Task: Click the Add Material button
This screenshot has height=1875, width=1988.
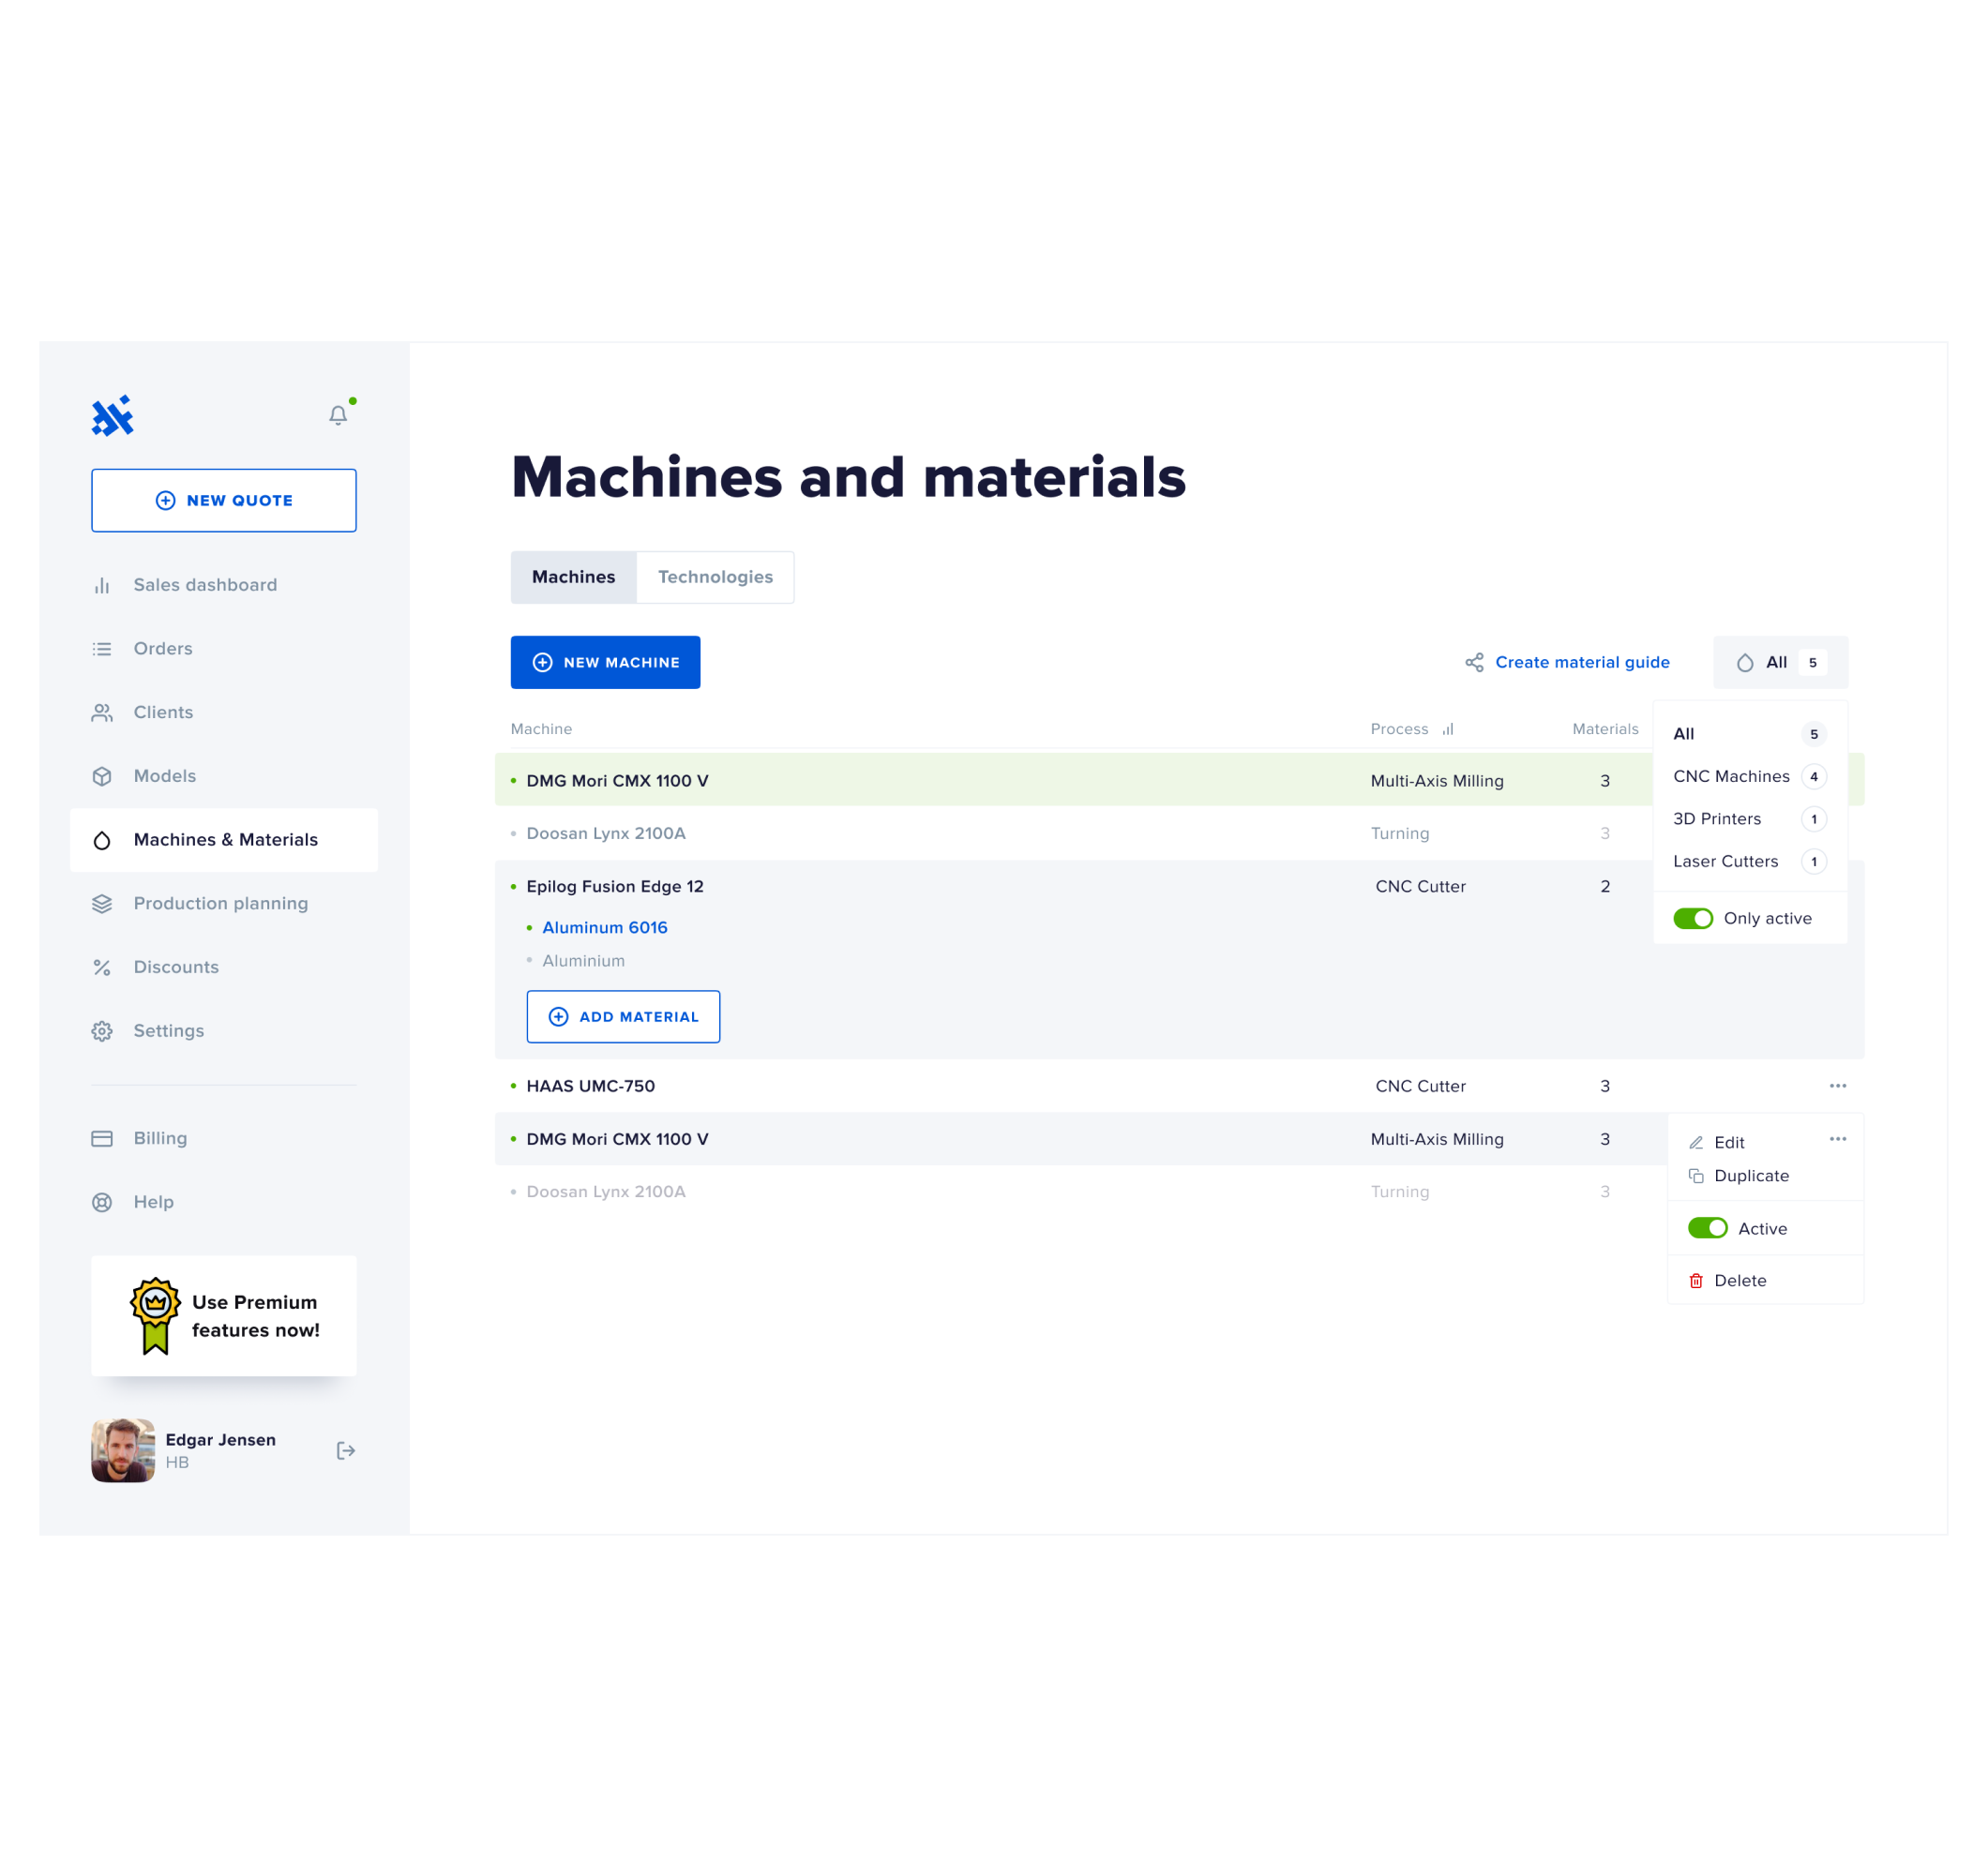Action: click(x=623, y=1016)
